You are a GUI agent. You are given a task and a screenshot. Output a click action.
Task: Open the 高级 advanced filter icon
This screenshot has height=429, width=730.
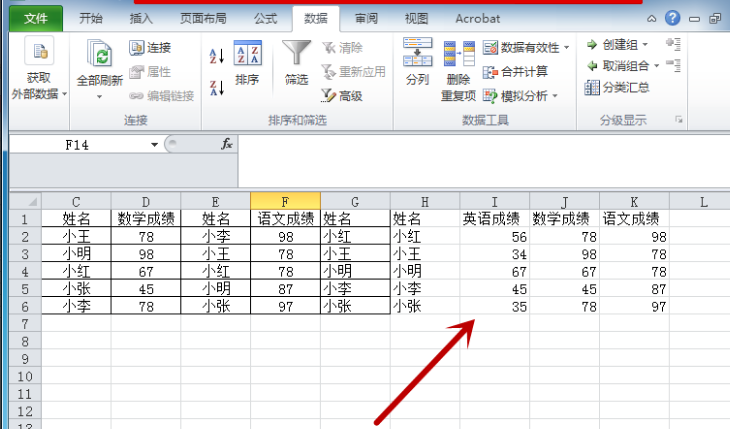[x=329, y=96]
